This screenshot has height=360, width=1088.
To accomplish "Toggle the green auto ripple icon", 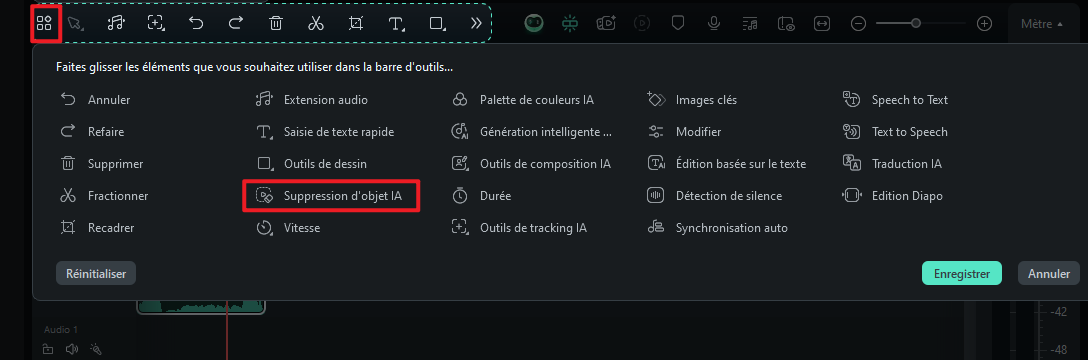I will 570,23.
